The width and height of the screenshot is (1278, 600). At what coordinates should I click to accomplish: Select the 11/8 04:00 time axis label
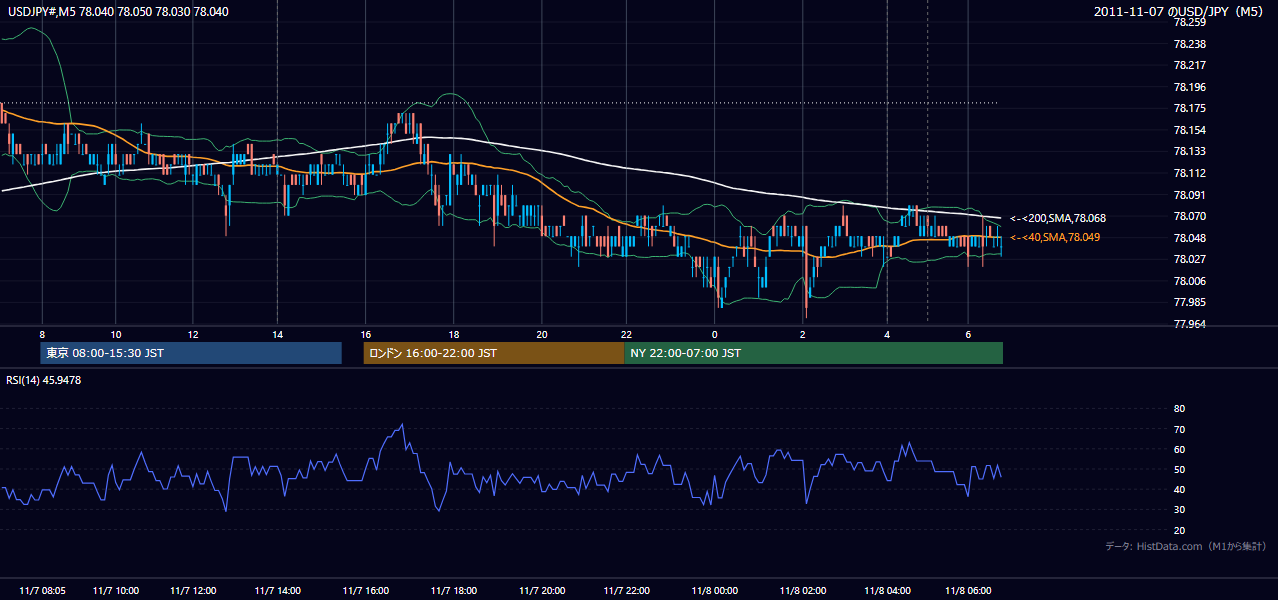[x=888, y=590]
